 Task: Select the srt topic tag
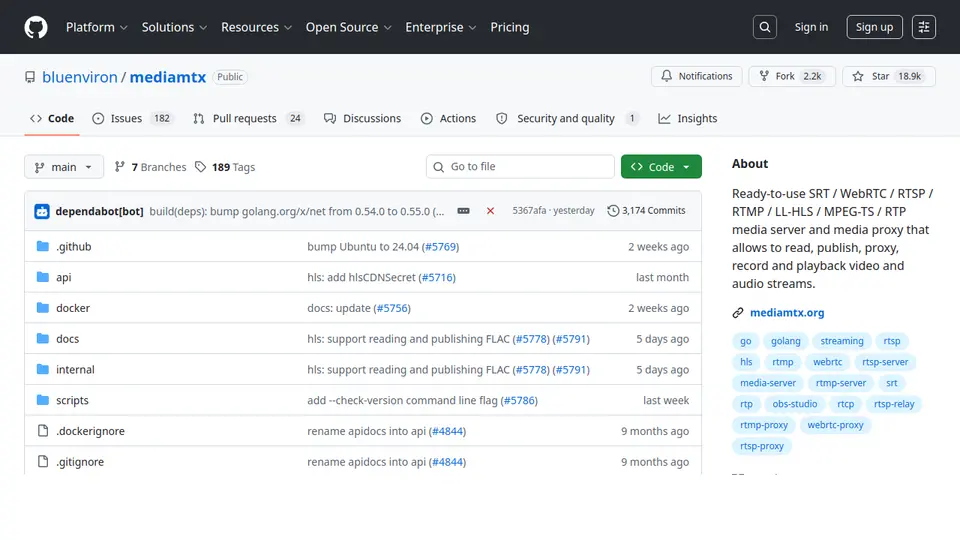891,383
